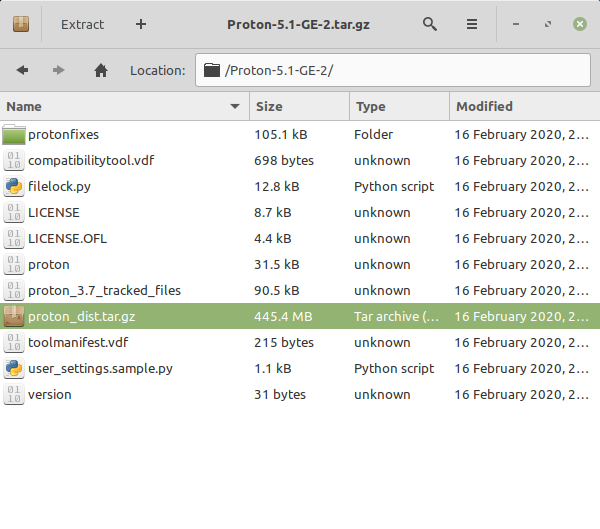Viewport: 600px width, 529px height.
Task: Go to the home location
Action: coord(101,70)
